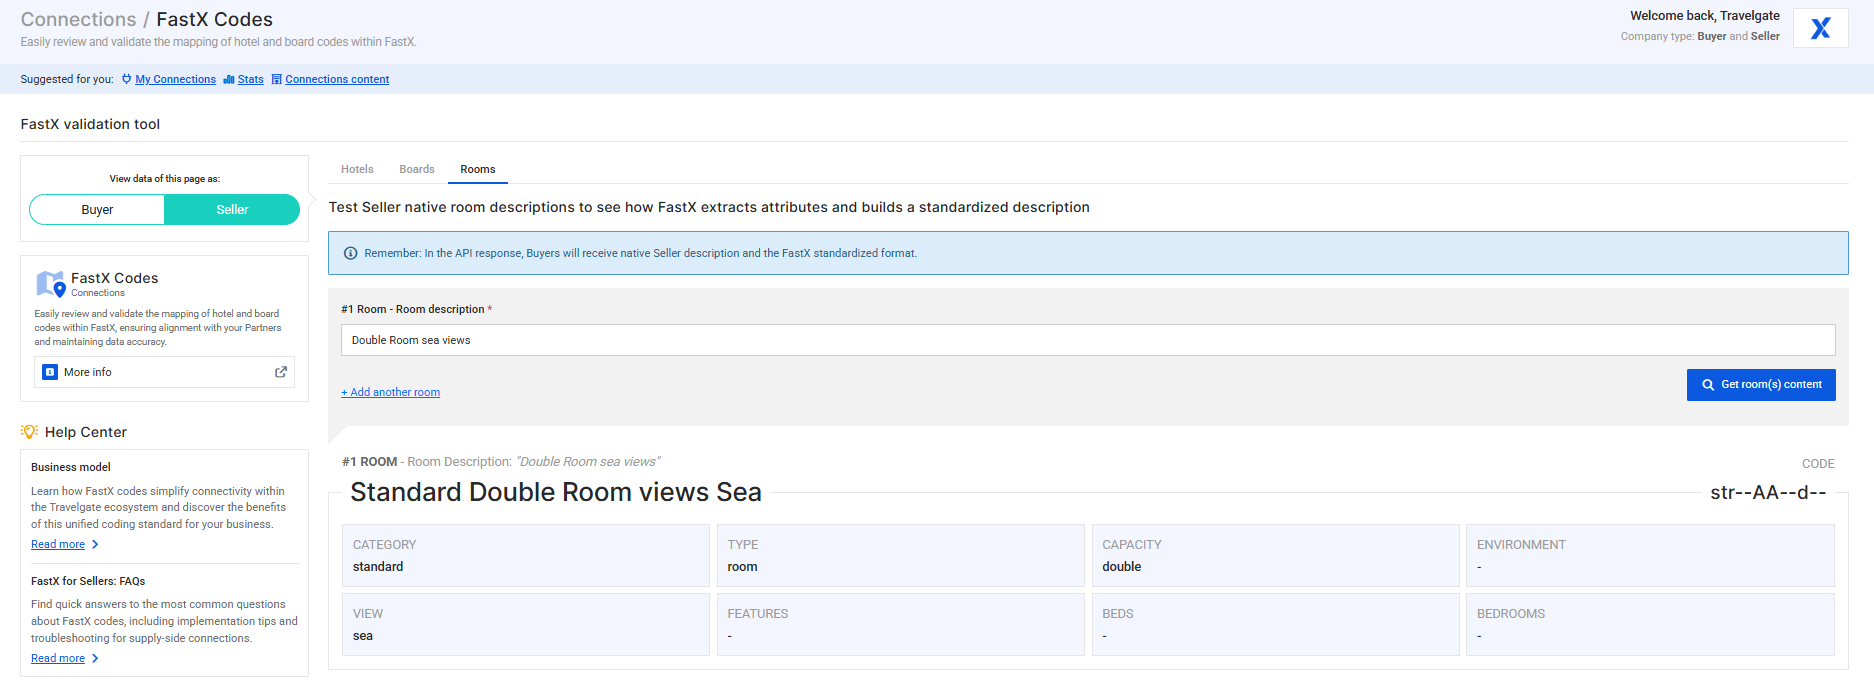Open the More info external link icon

281,372
